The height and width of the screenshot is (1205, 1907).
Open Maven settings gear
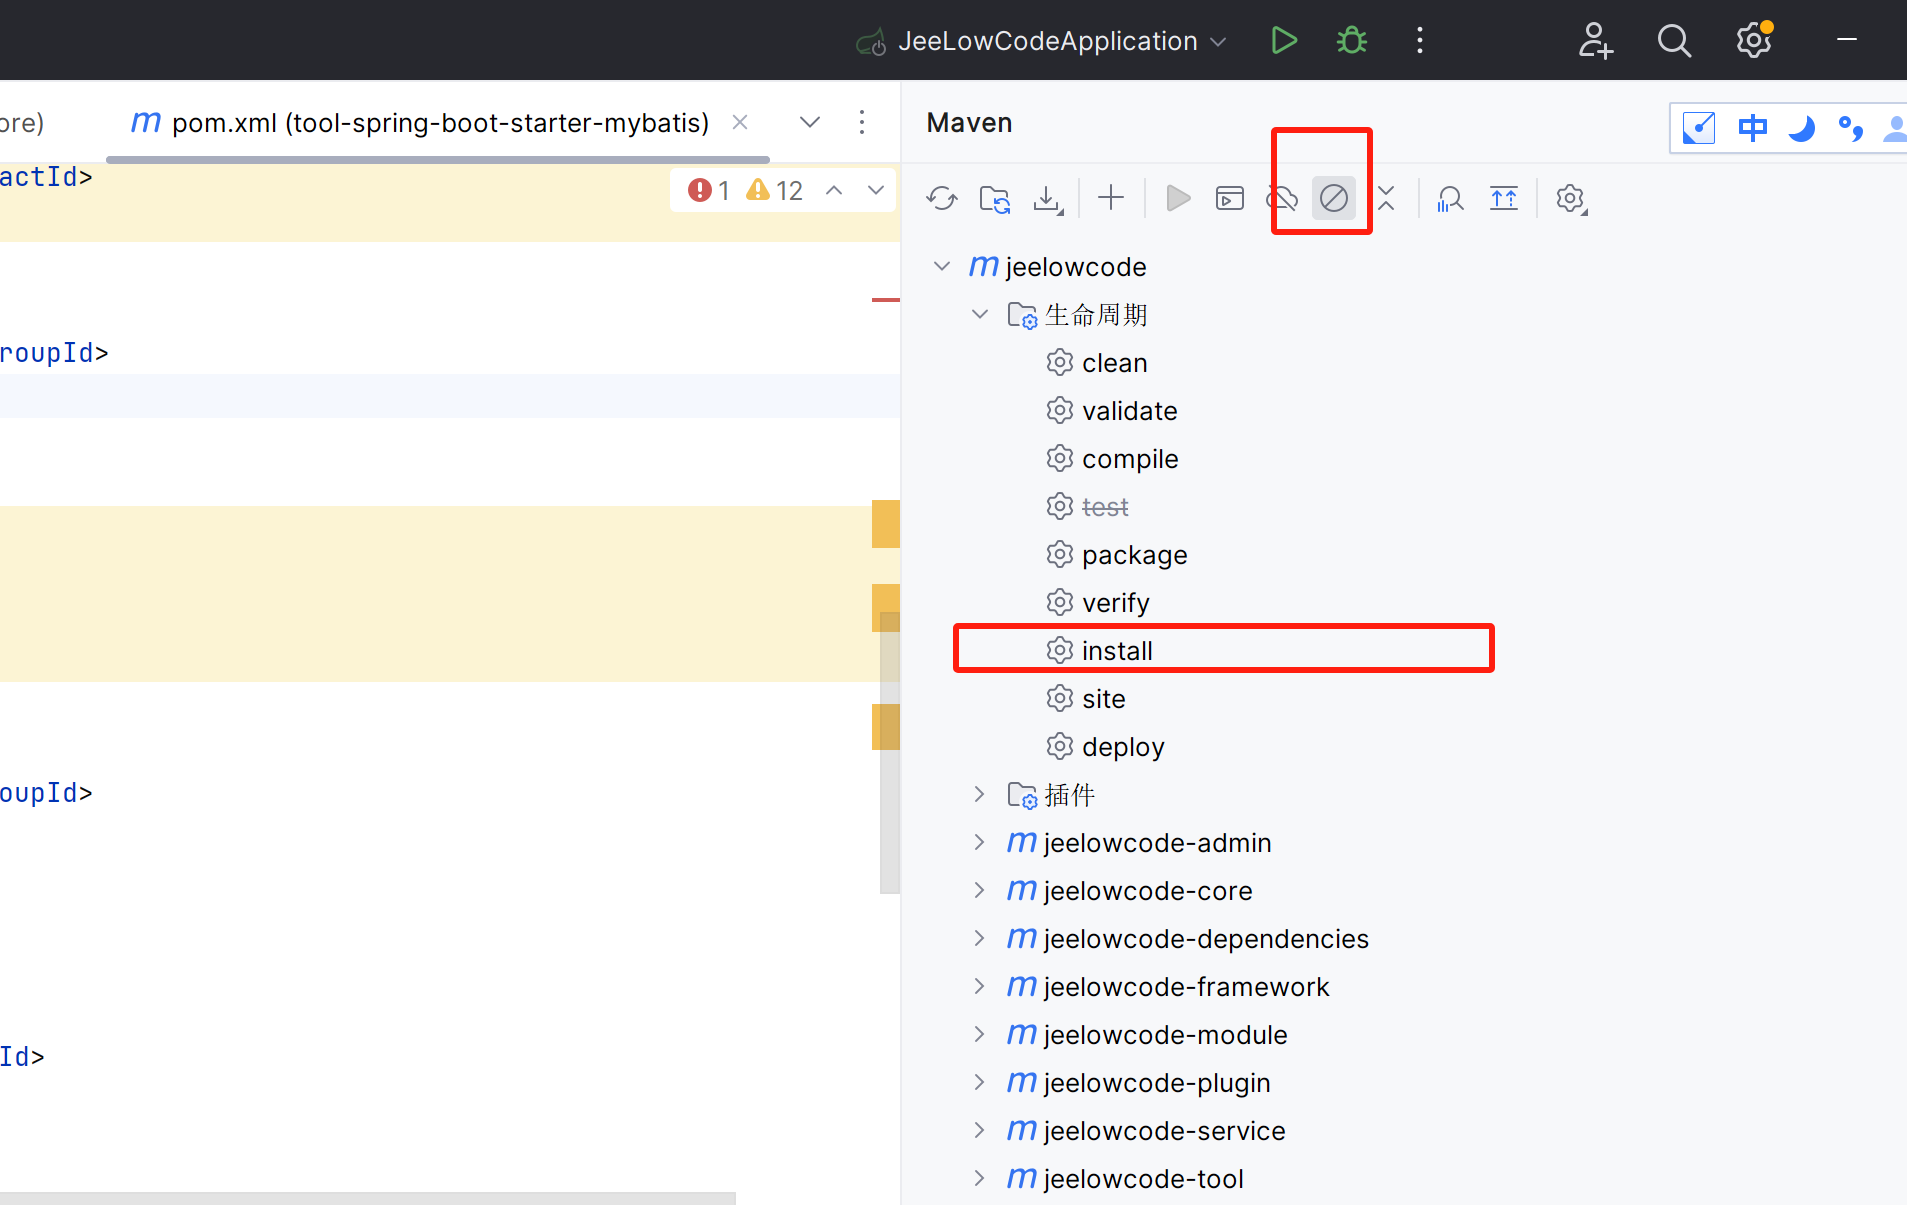pyautogui.click(x=1571, y=198)
